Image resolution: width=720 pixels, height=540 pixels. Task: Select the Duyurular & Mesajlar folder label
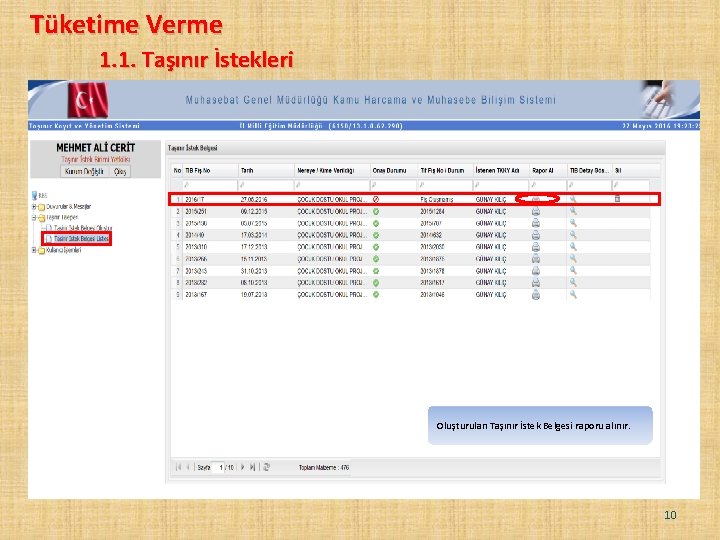point(68,207)
